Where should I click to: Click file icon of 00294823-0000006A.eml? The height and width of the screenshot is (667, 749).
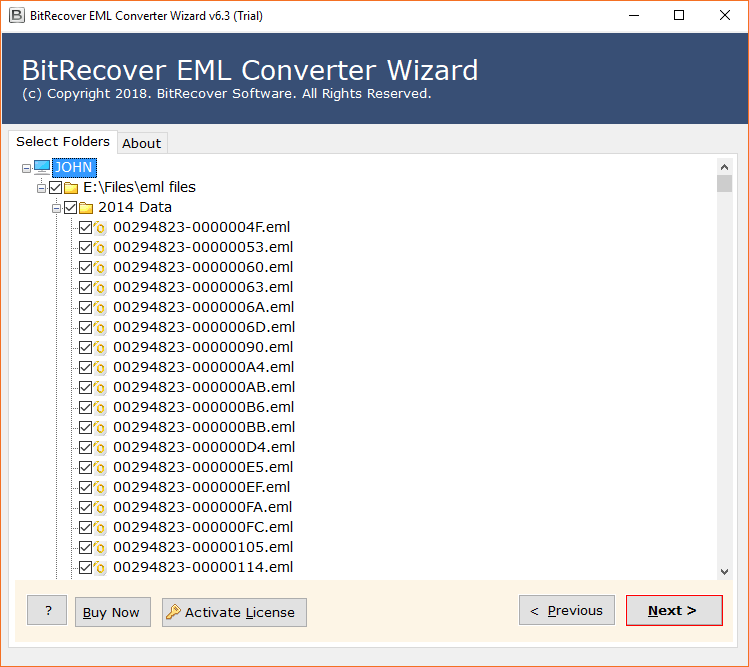(x=100, y=308)
